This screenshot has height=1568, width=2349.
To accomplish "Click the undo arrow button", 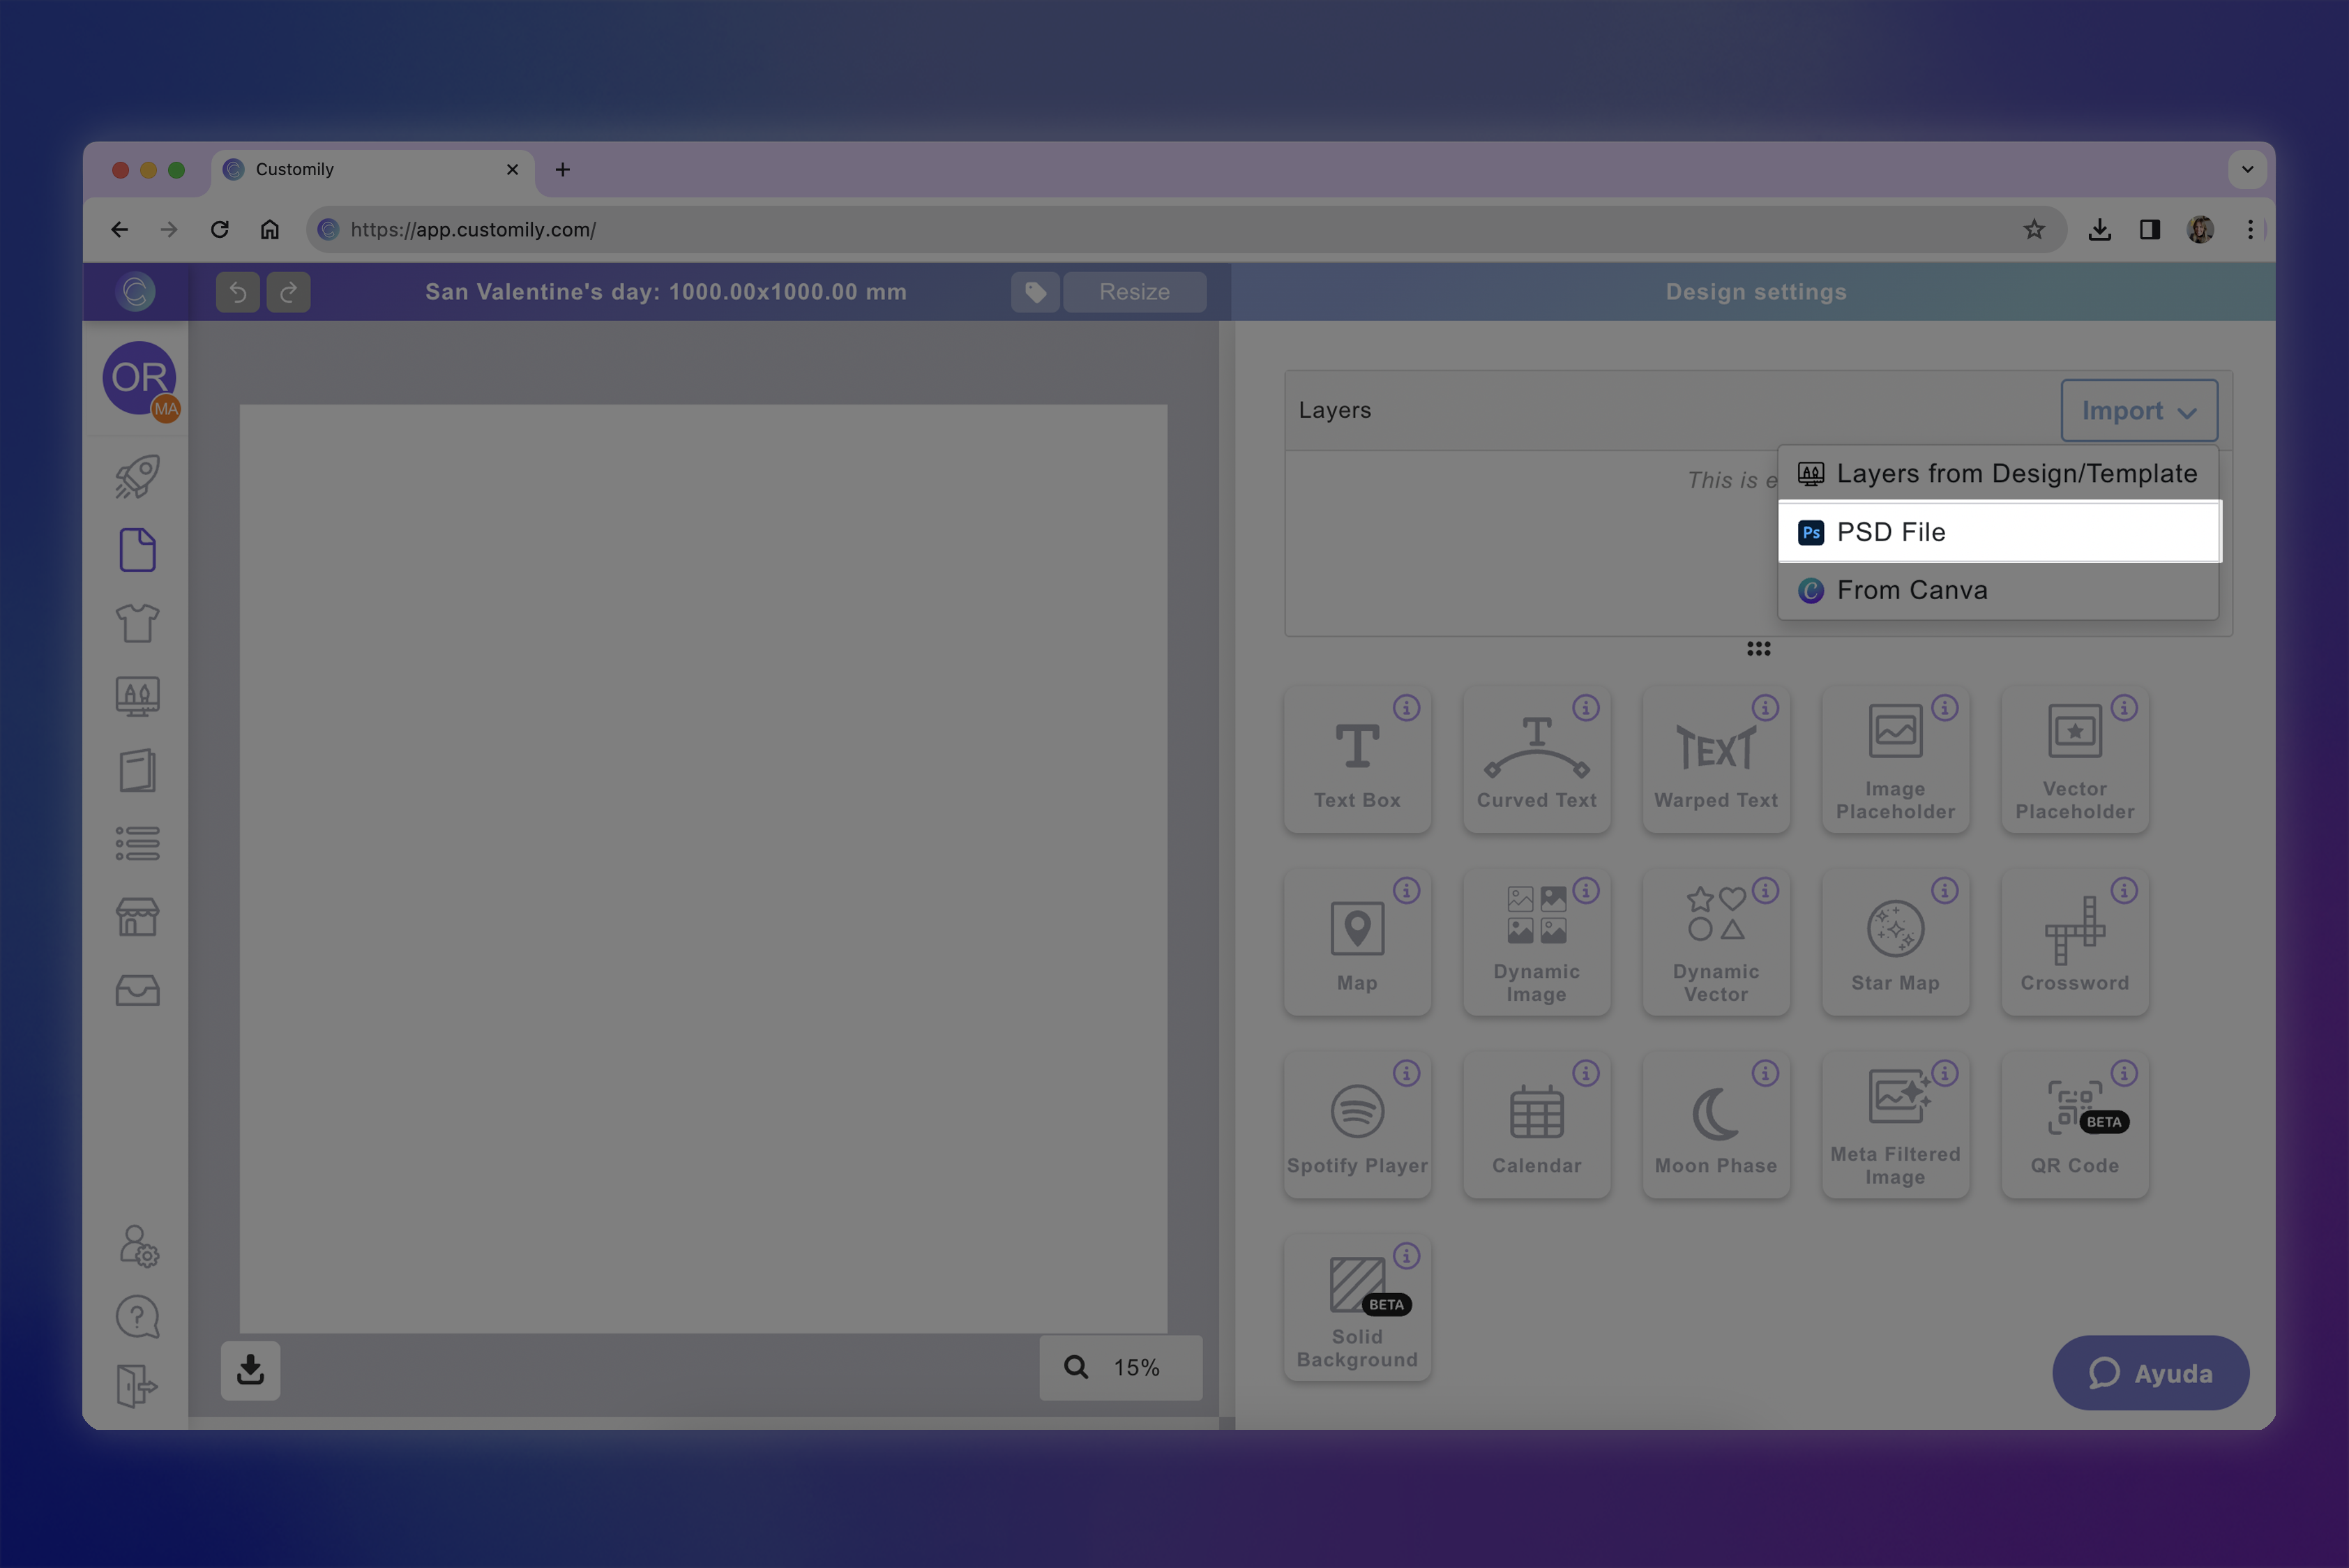I will 238,292.
